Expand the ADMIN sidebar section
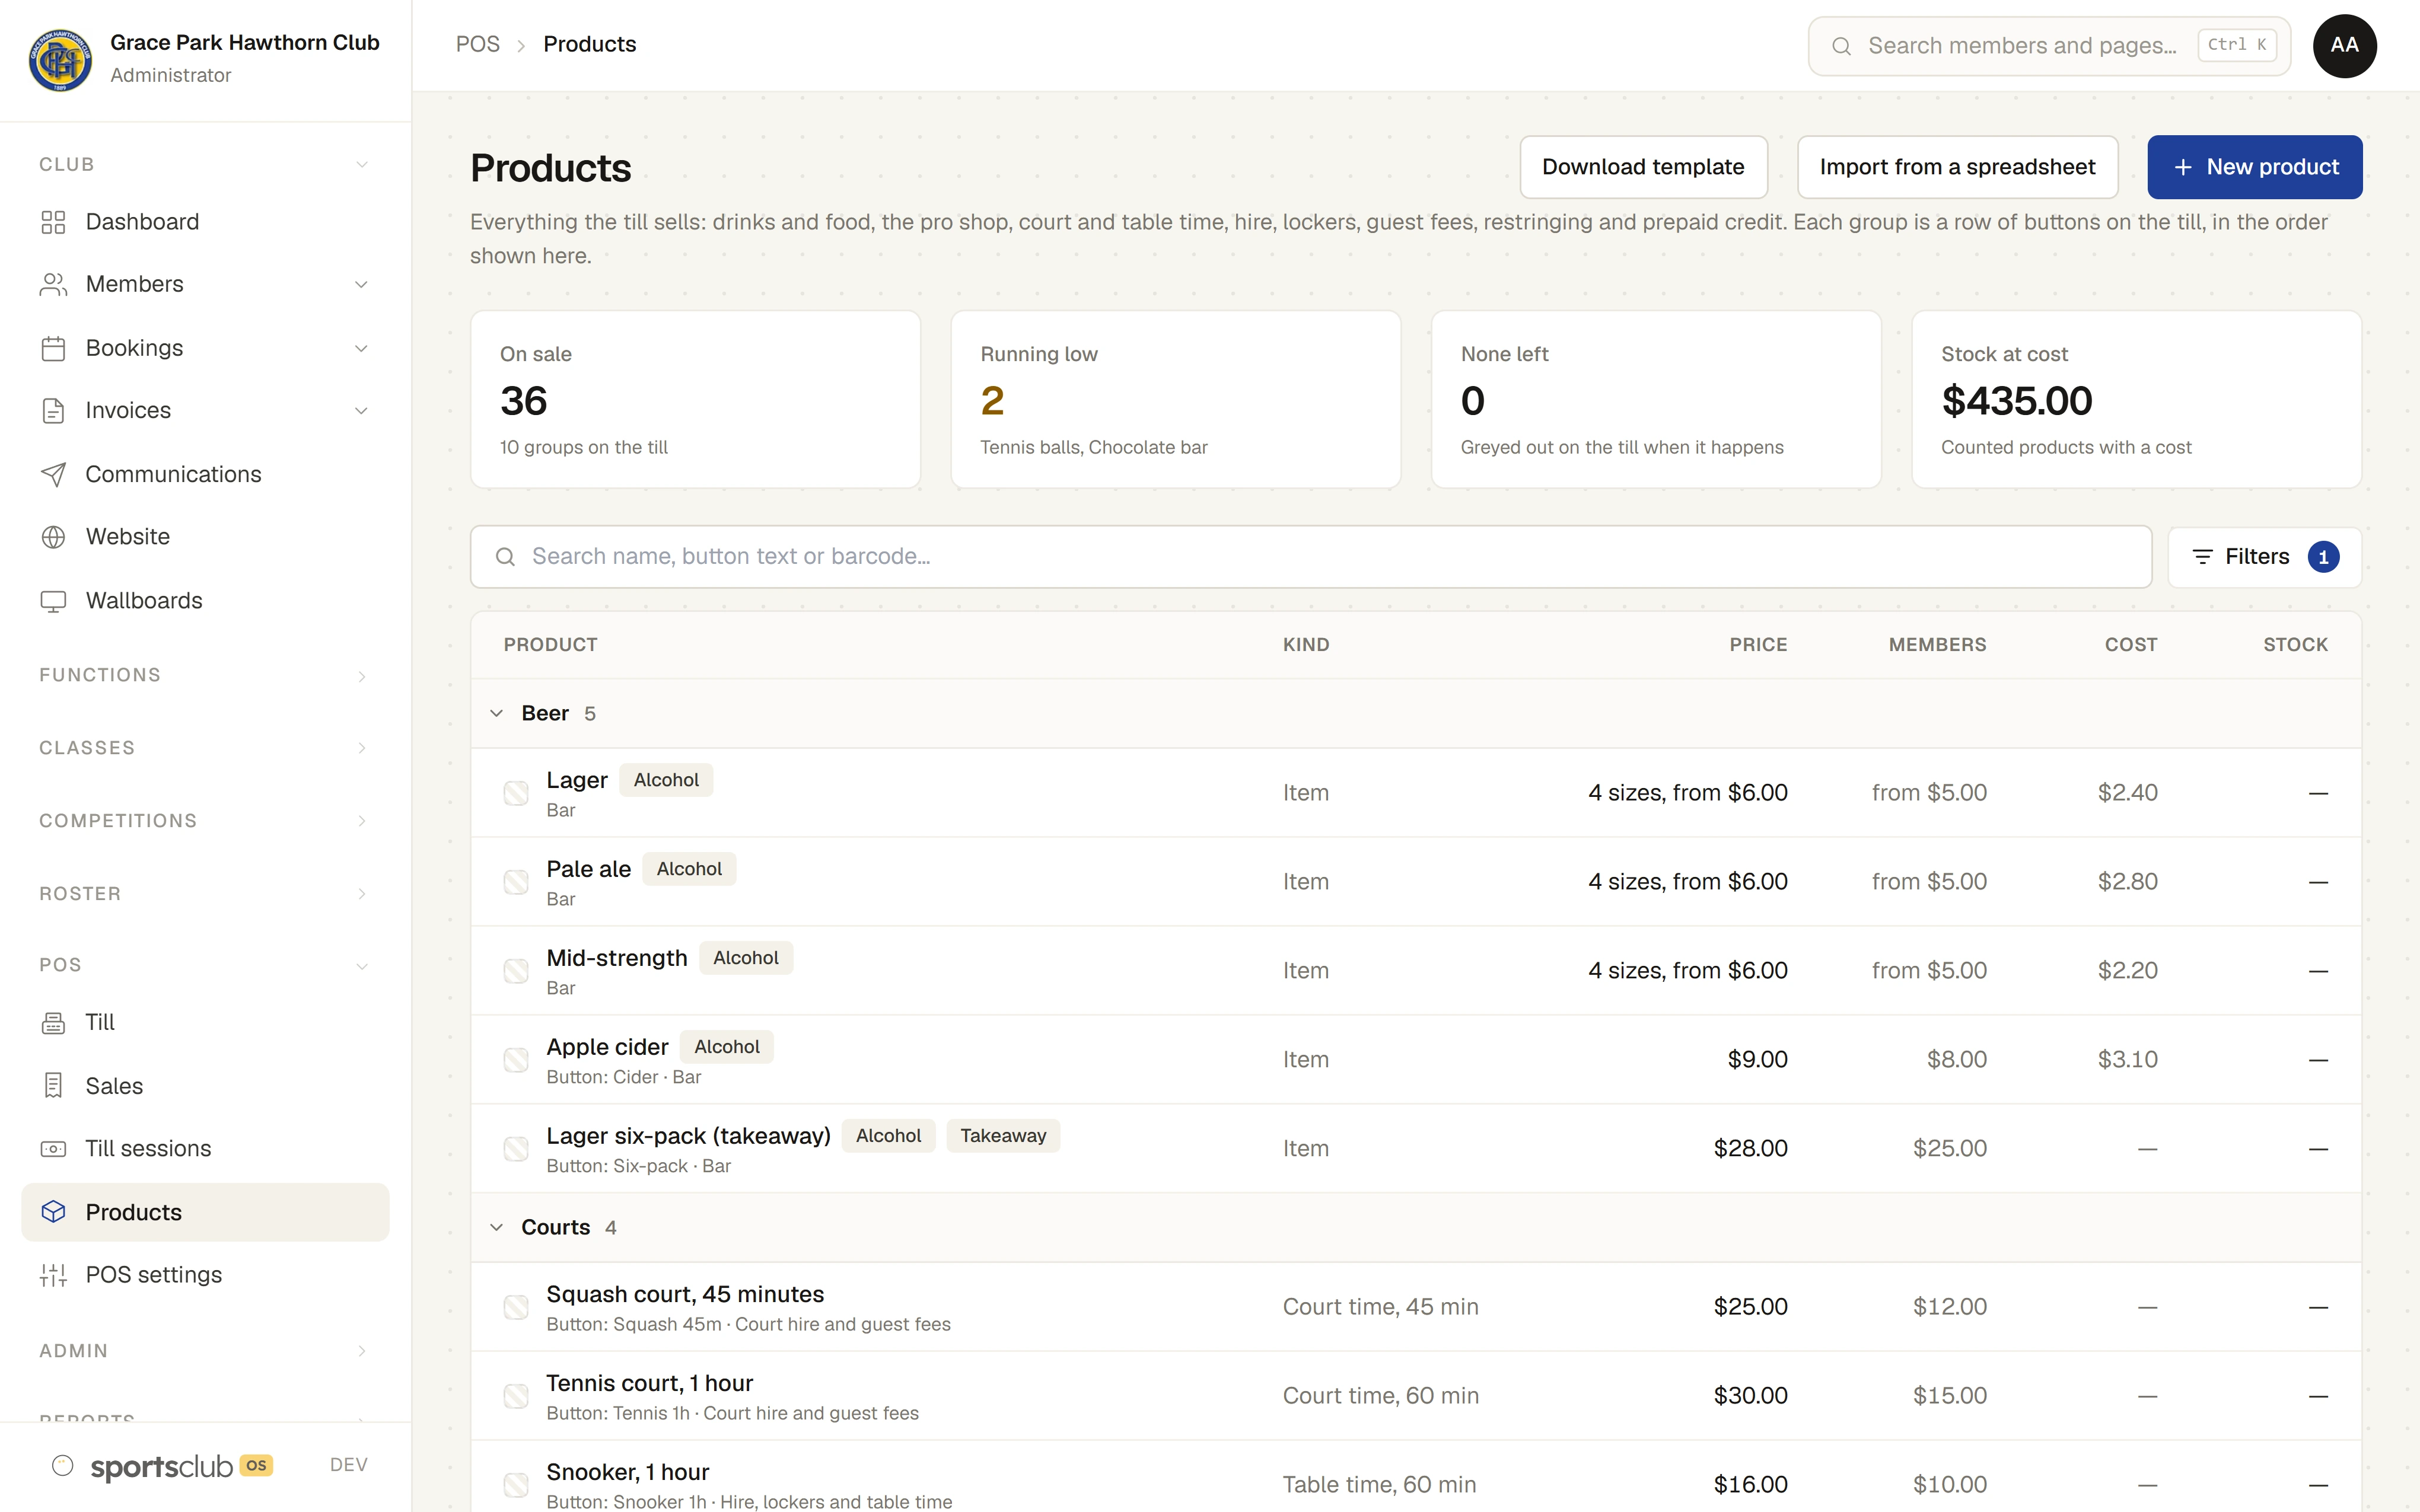The width and height of the screenshot is (2420, 1512). point(205,1351)
